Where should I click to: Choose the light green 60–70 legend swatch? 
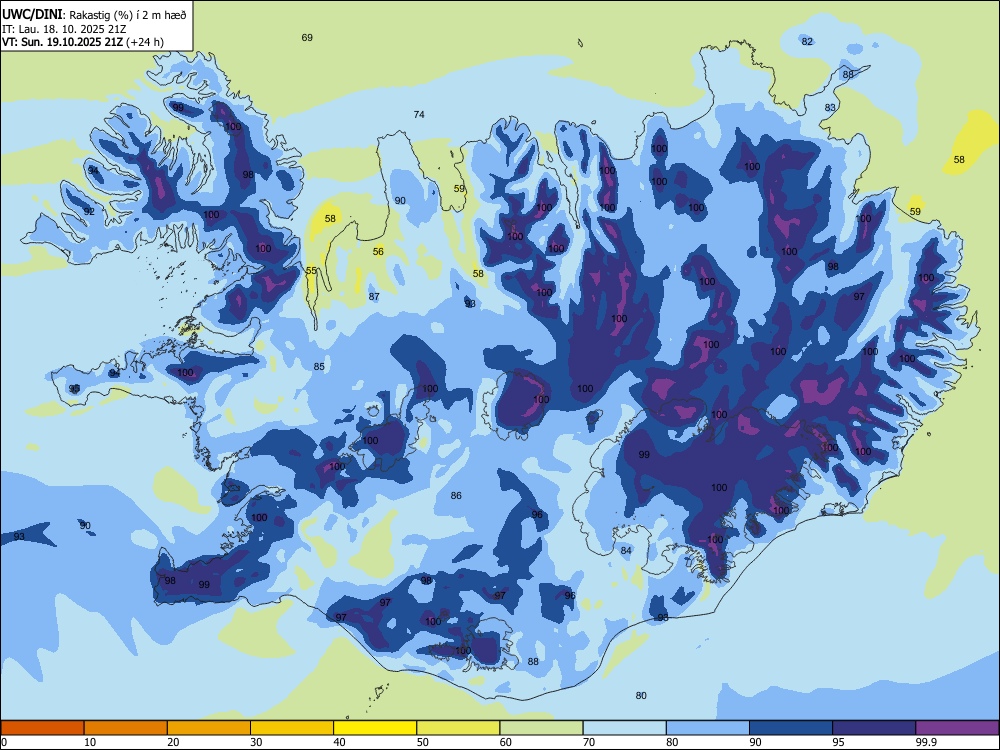(541, 728)
